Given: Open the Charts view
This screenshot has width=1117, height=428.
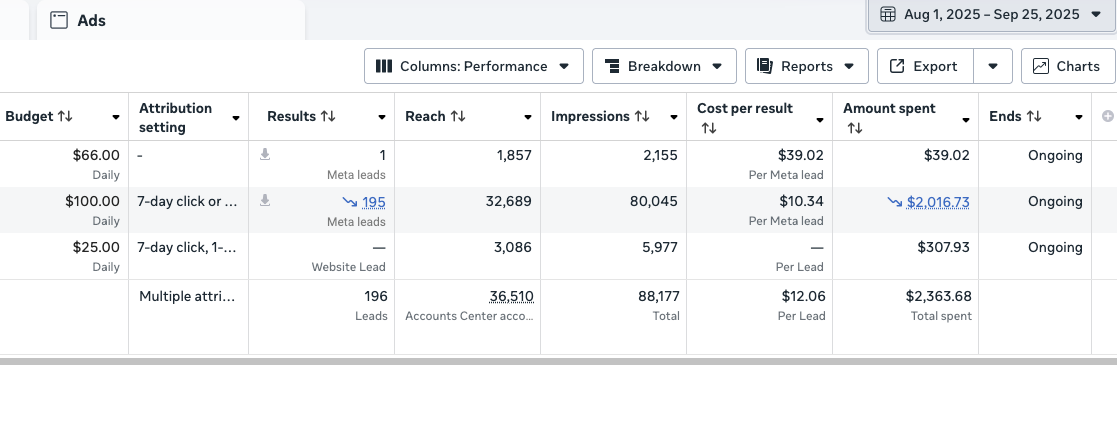Looking at the screenshot, I should tap(1067, 66).
